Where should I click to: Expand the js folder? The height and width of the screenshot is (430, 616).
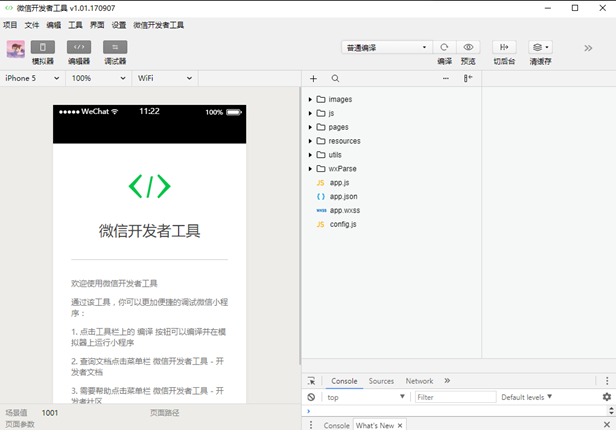pos(310,113)
